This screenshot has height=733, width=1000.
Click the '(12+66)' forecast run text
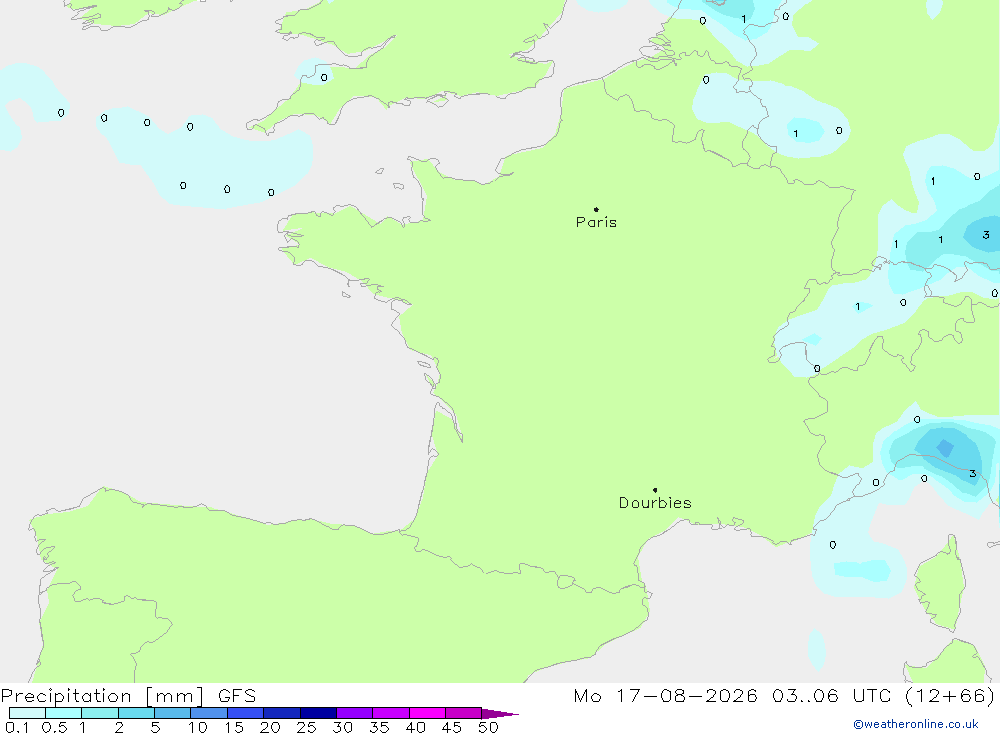[950, 696]
